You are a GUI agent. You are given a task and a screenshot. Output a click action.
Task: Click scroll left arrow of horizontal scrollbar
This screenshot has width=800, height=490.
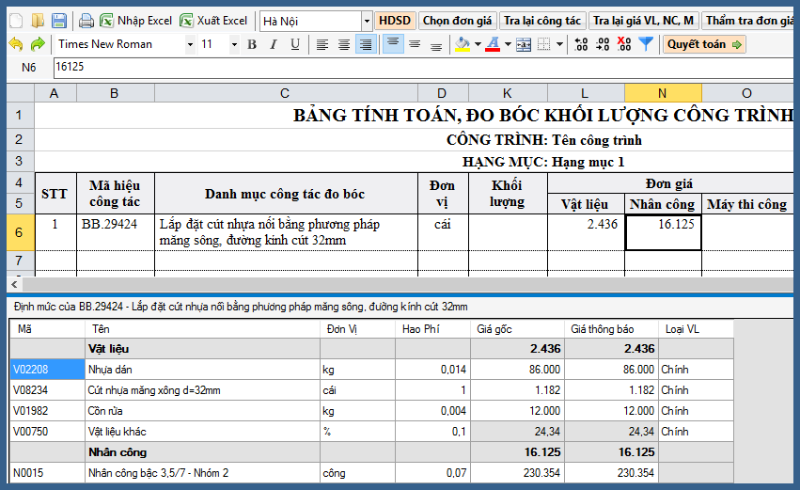pyautogui.click(x=14, y=284)
